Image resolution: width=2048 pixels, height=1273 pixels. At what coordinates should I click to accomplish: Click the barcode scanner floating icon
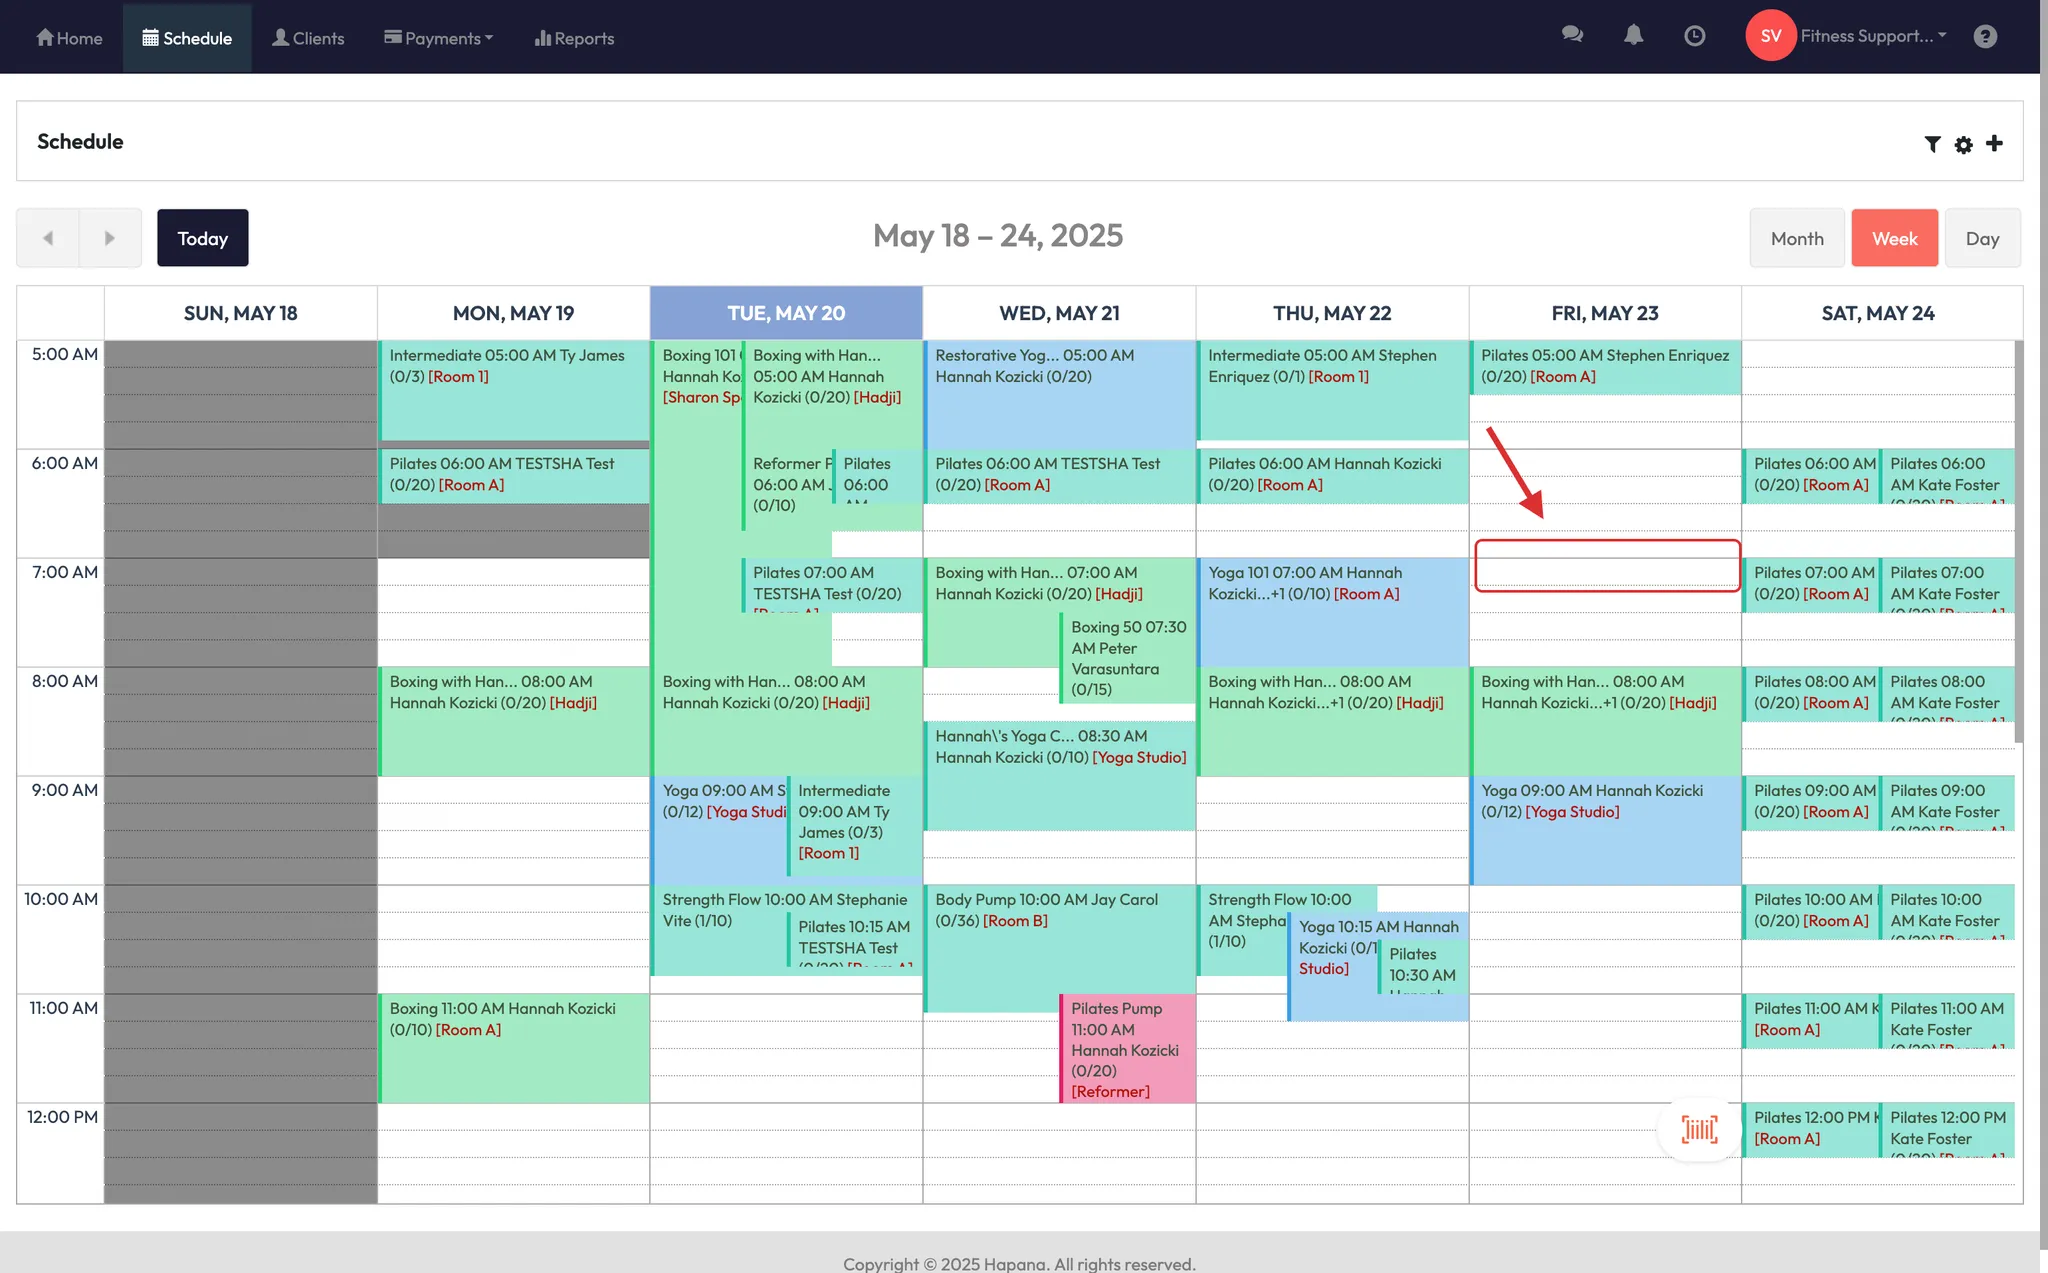(x=1699, y=1129)
